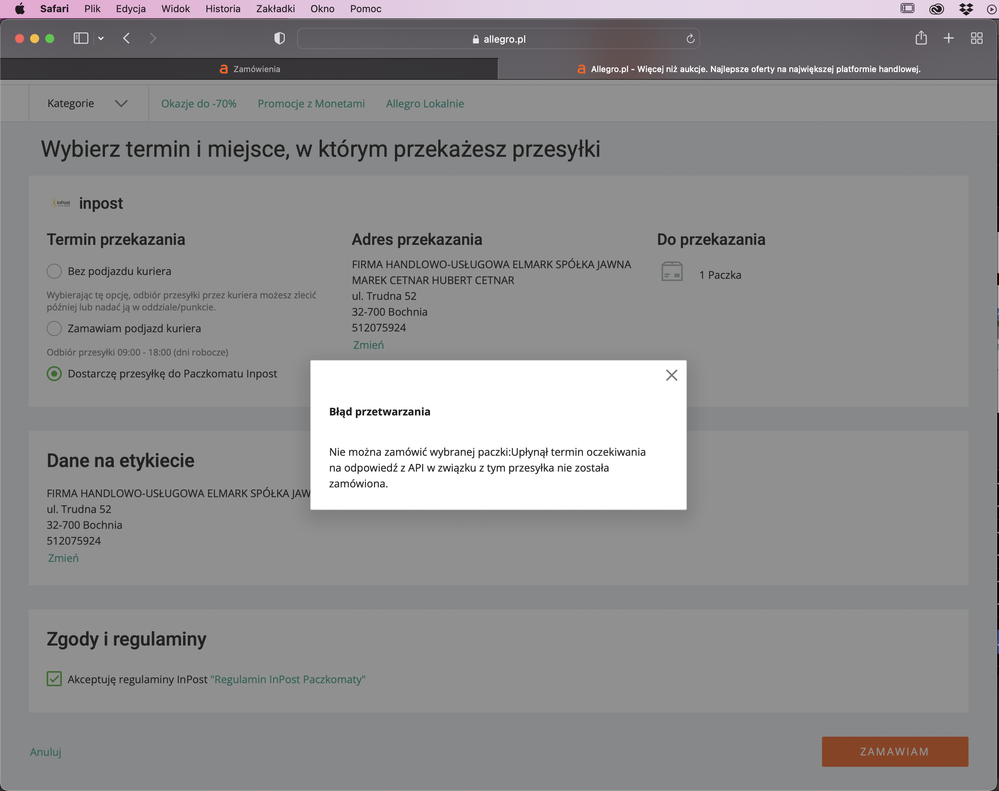Viewport: 999px width, 791px height.
Task: Select Dostarczę przesyłkę do Paczkomatu Inpost
Action: [54, 374]
